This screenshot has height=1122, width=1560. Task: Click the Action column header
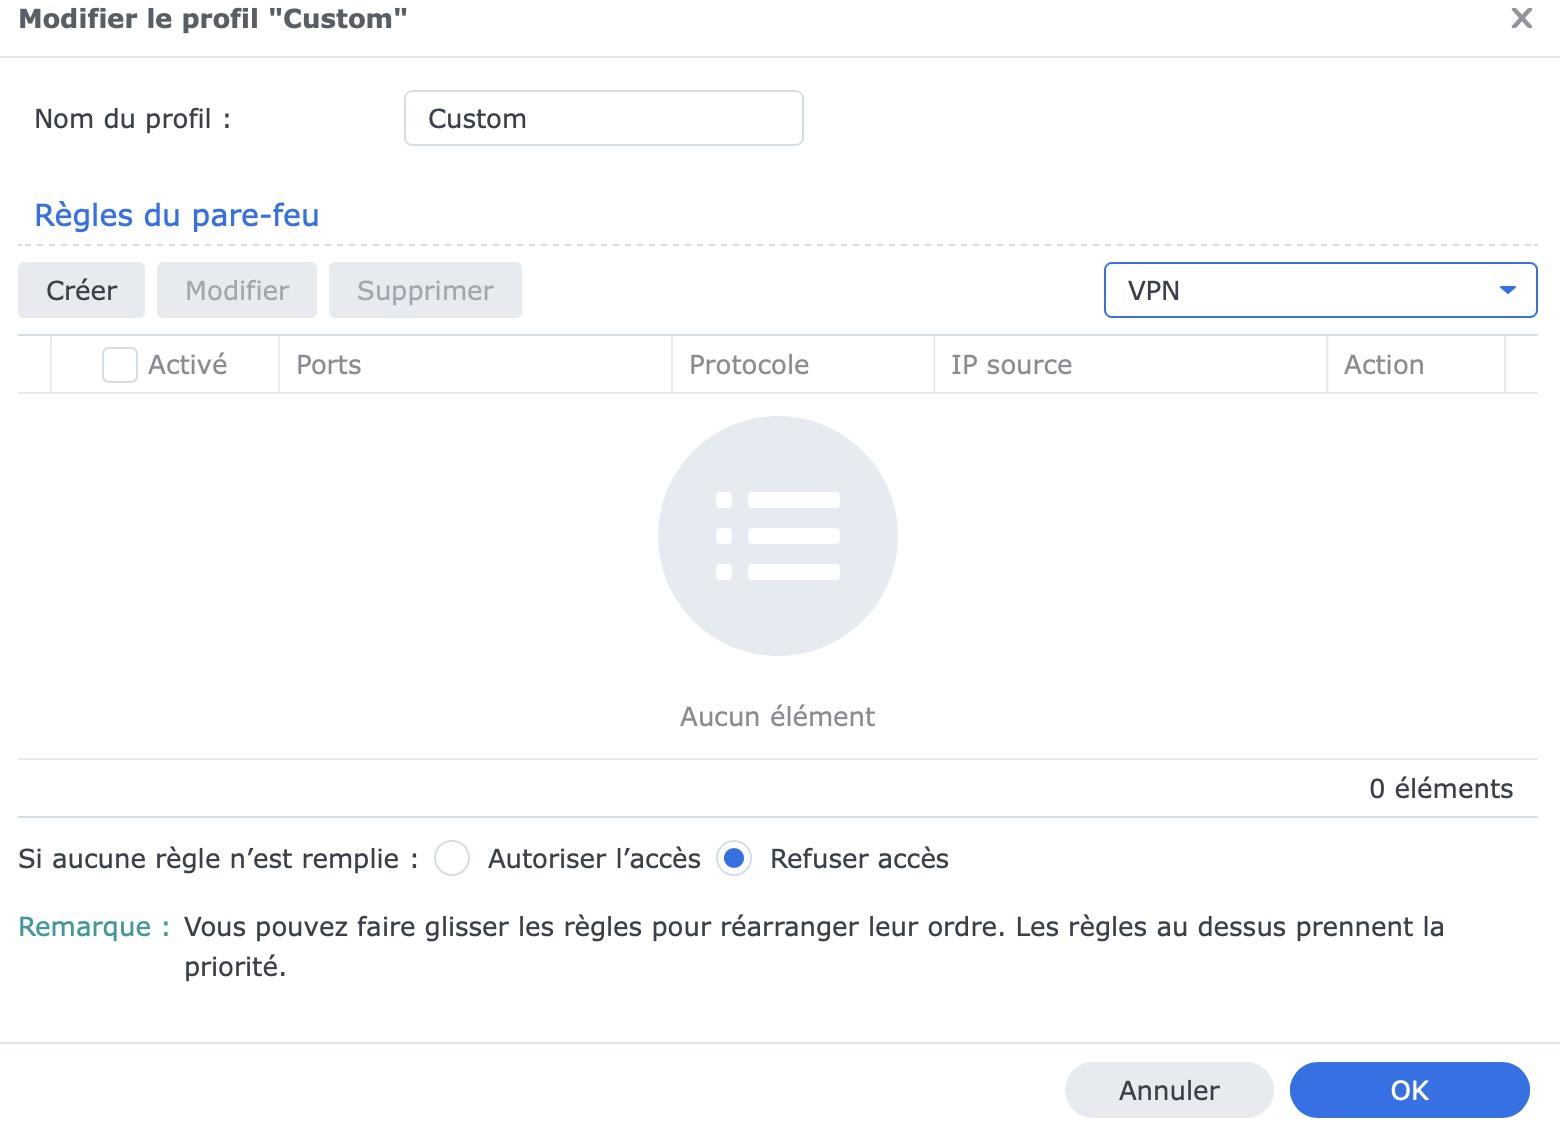(x=1384, y=365)
